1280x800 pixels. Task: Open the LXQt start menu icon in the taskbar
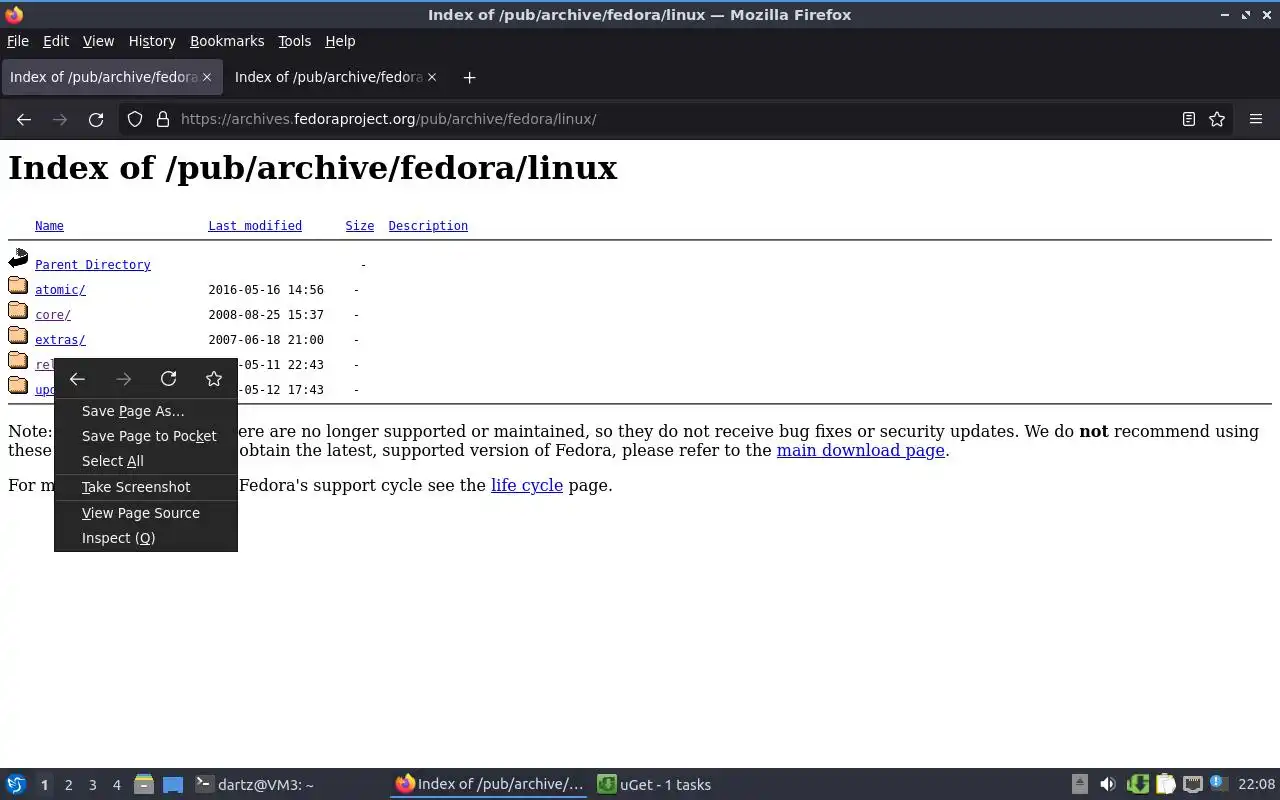(16, 785)
